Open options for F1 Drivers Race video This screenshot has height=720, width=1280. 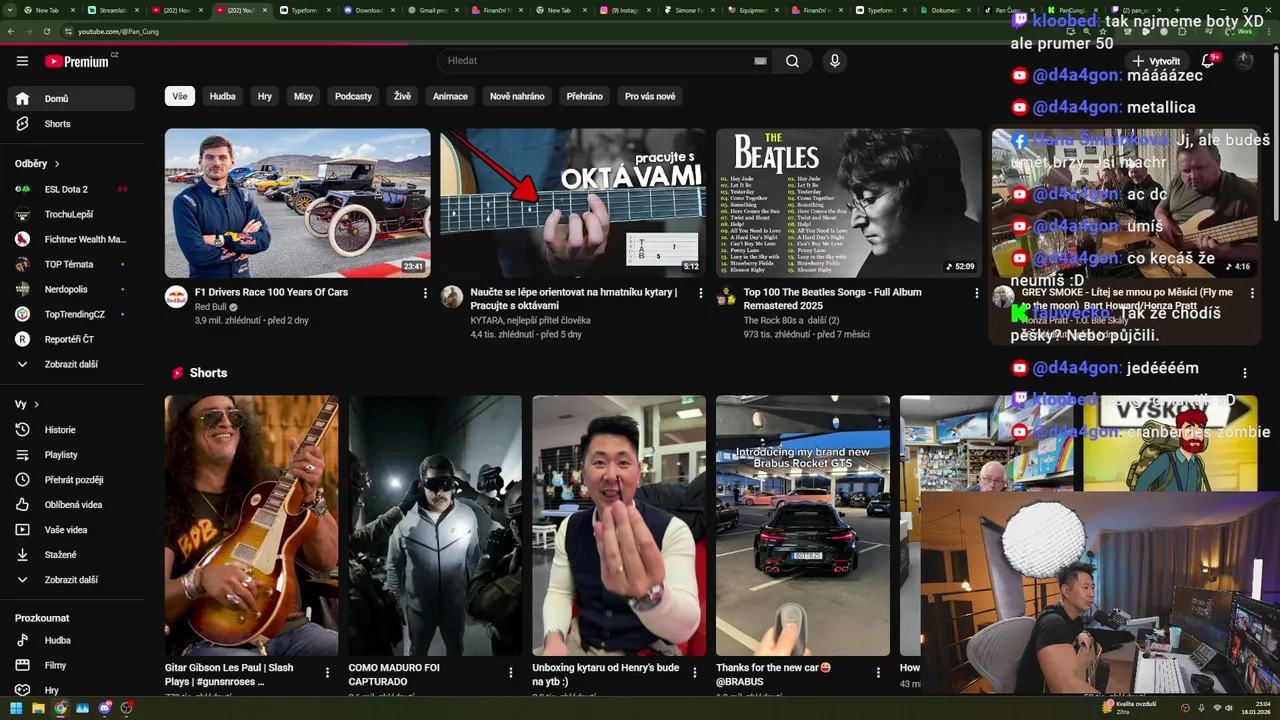425,293
